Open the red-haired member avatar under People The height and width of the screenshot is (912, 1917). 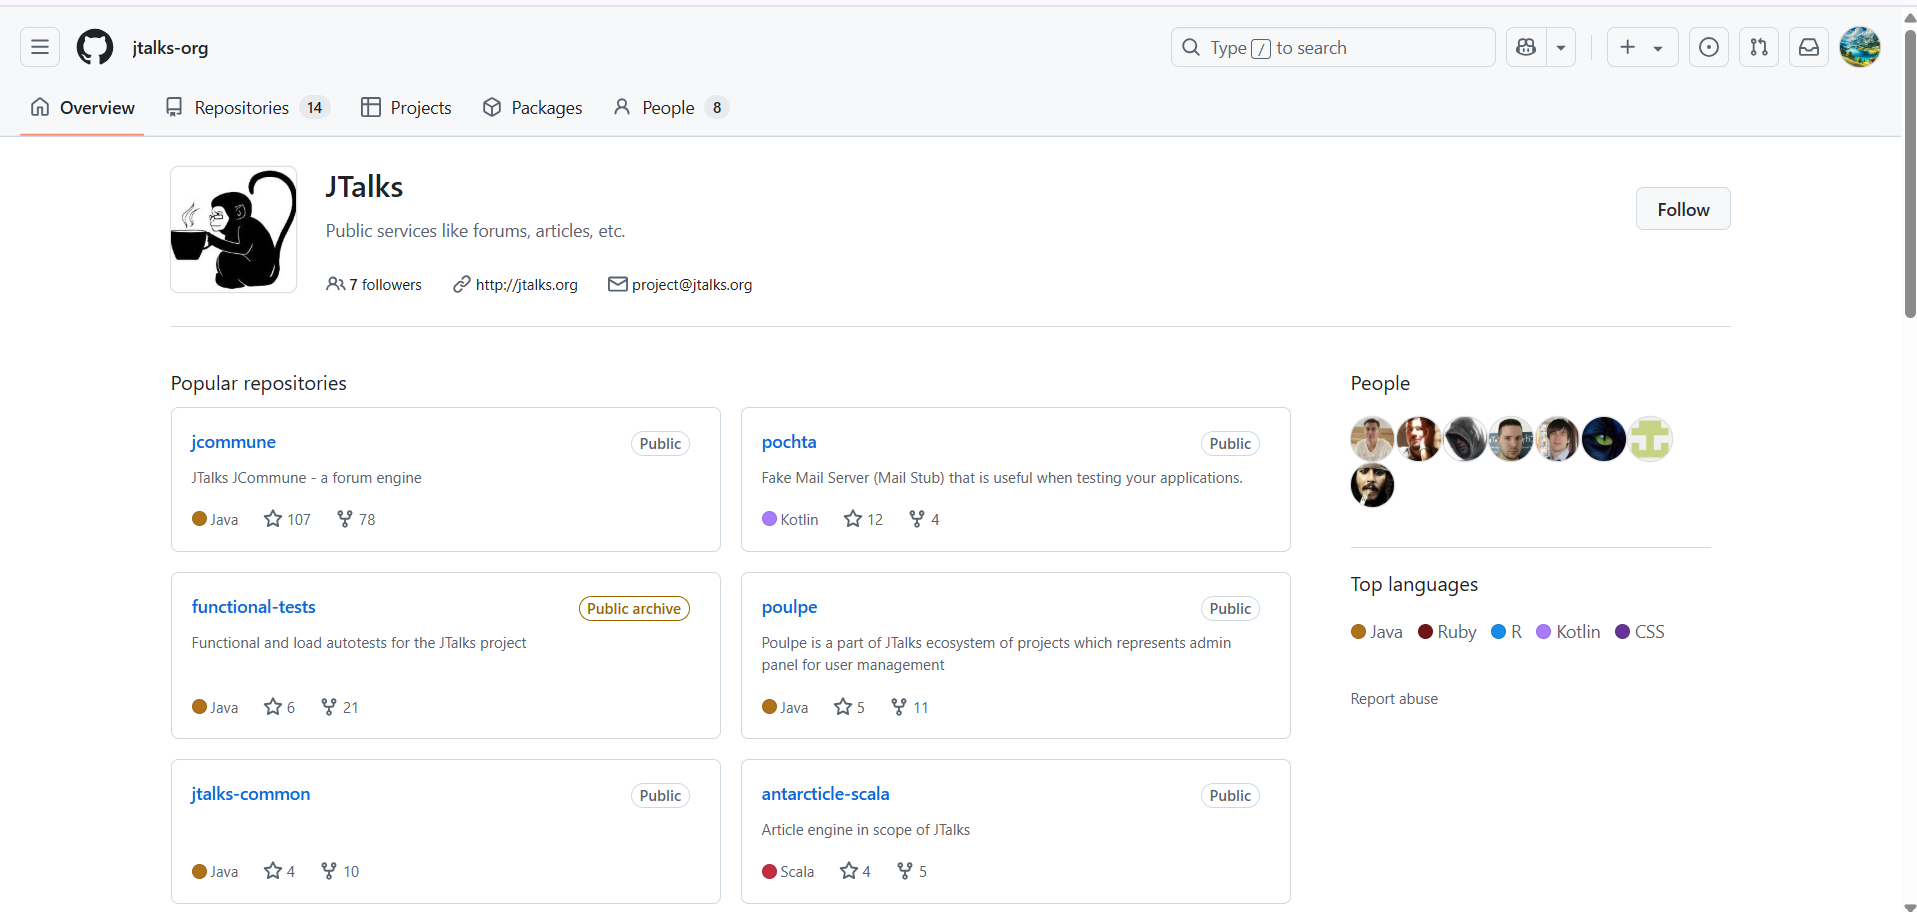(x=1418, y=439)
